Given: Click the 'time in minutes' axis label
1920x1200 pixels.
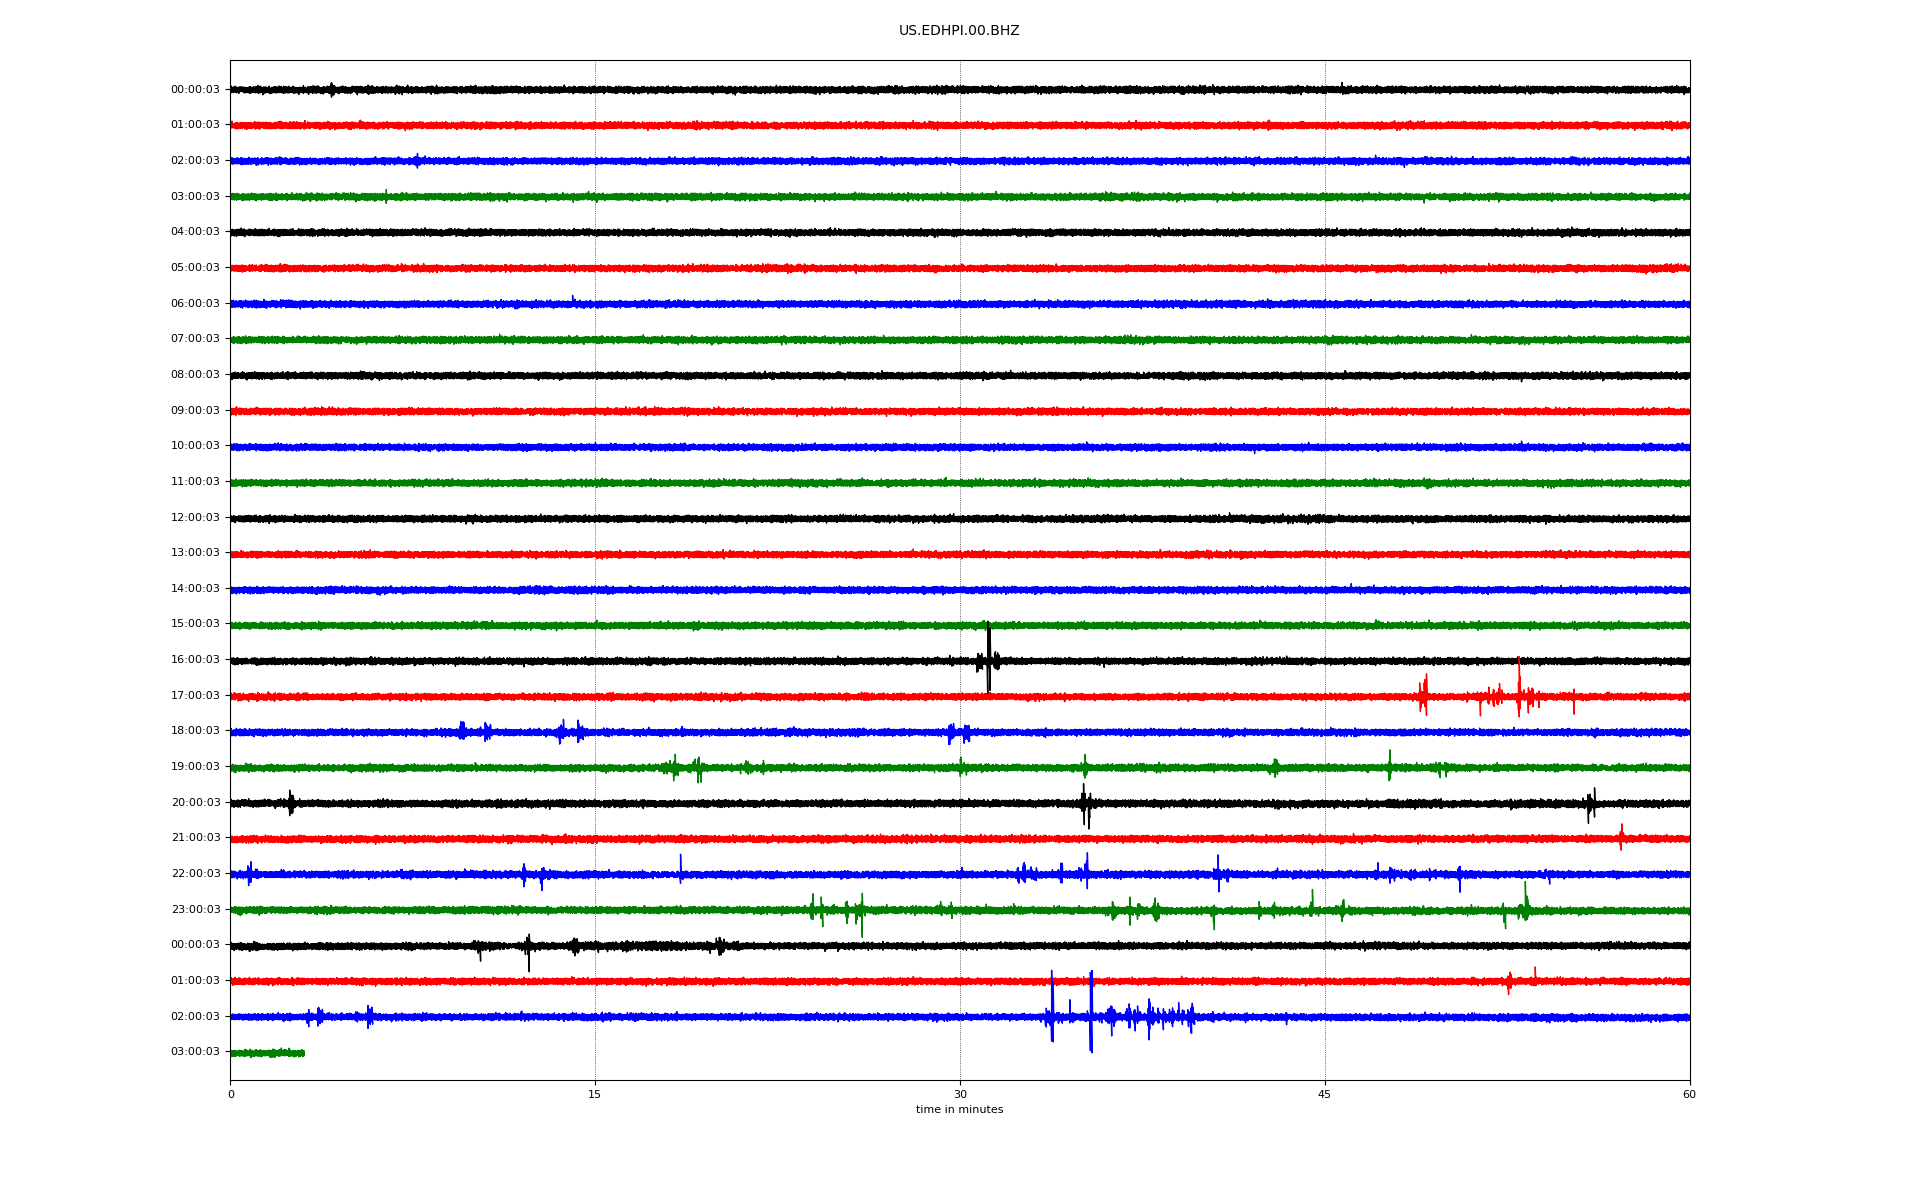Looking at the screenshot, I should tap(959, 1109).
